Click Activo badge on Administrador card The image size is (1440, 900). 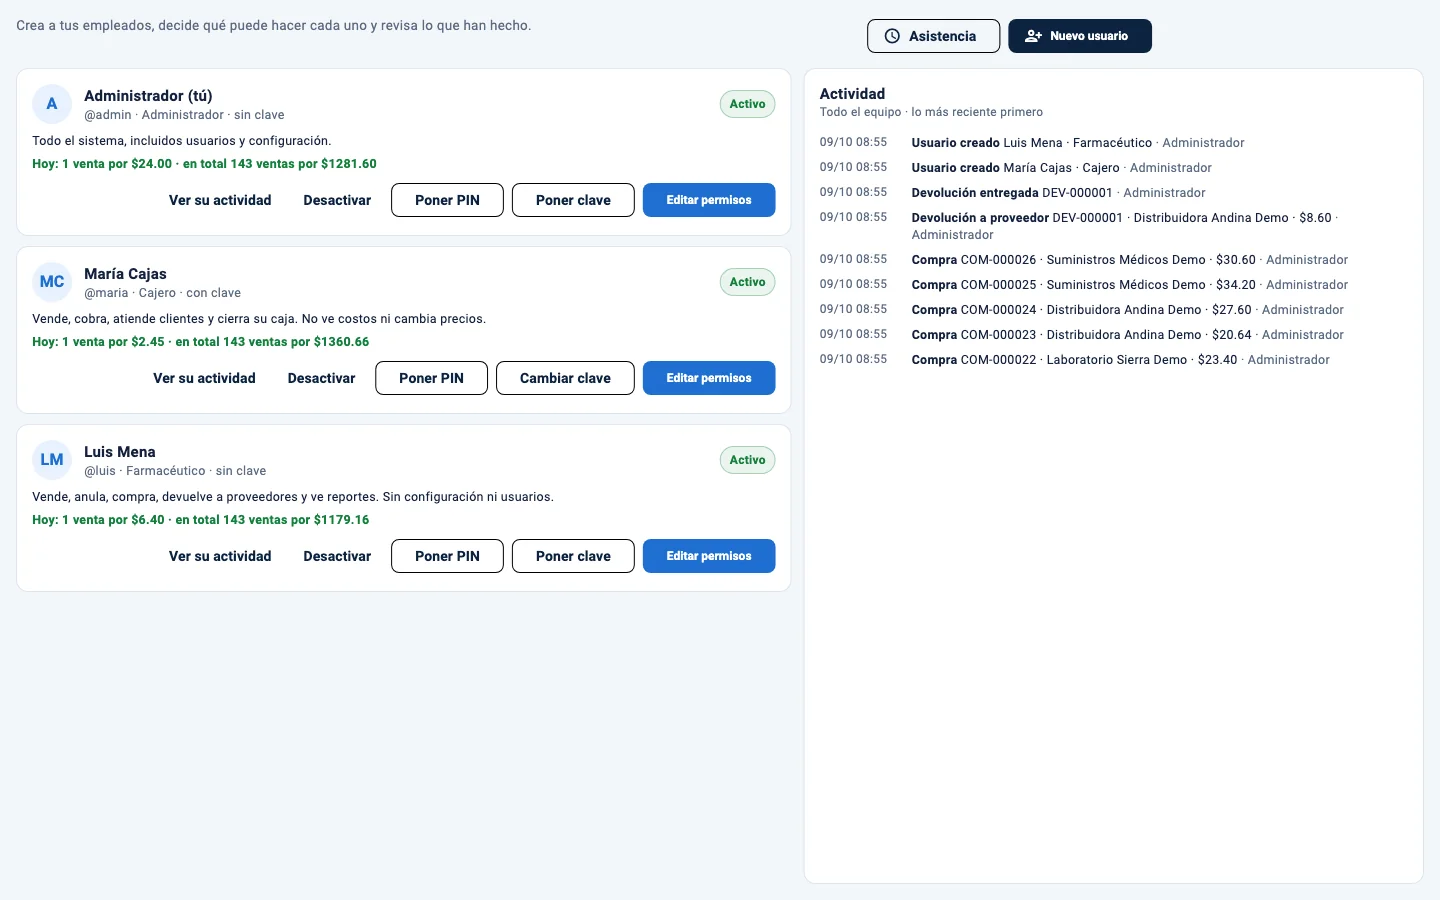747,104
